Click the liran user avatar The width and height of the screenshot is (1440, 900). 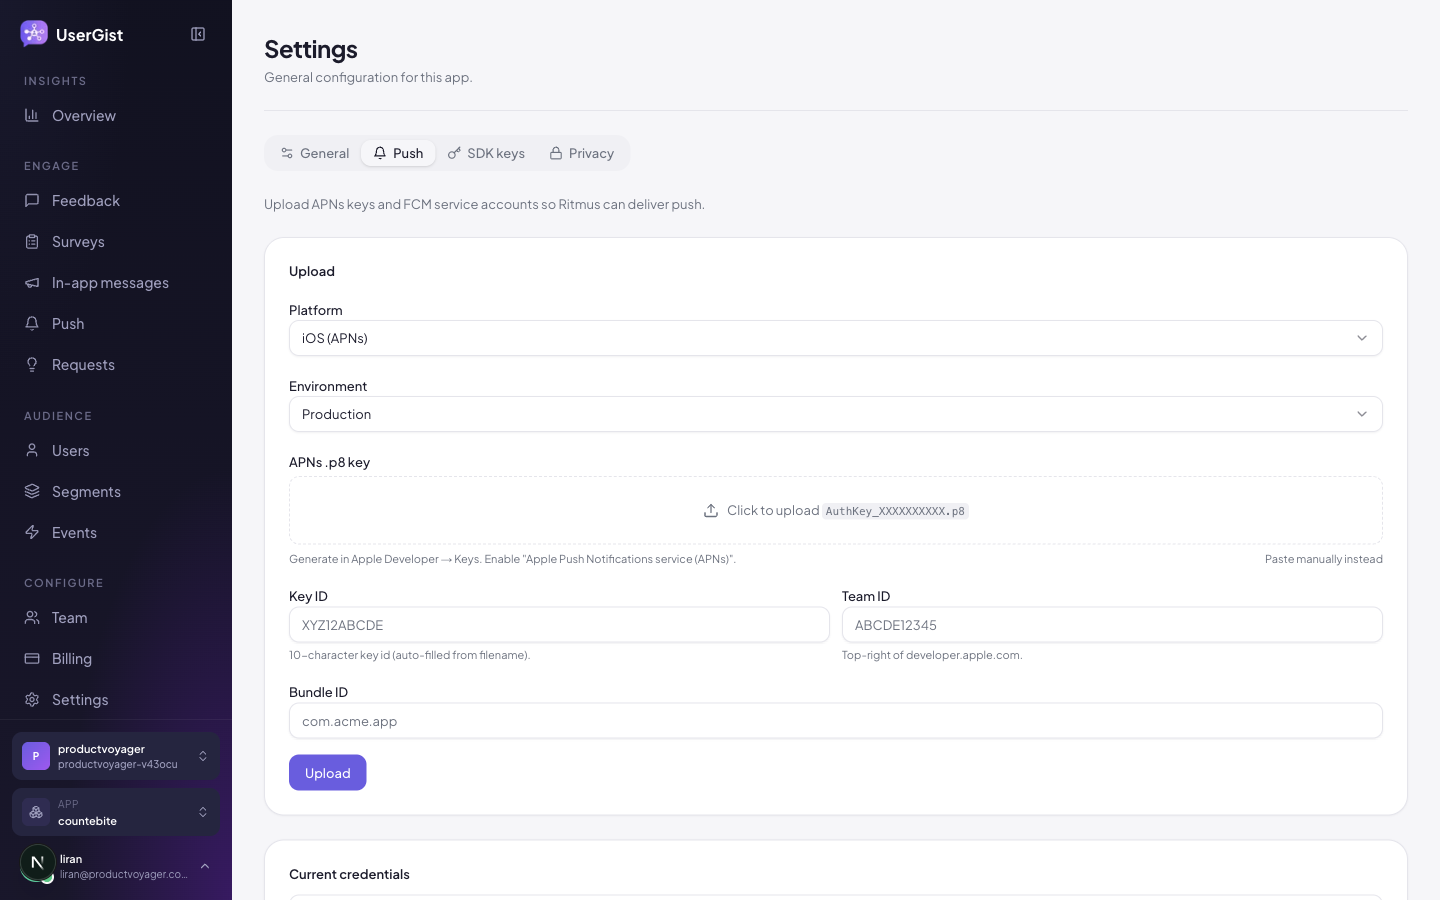click(38, 863)
